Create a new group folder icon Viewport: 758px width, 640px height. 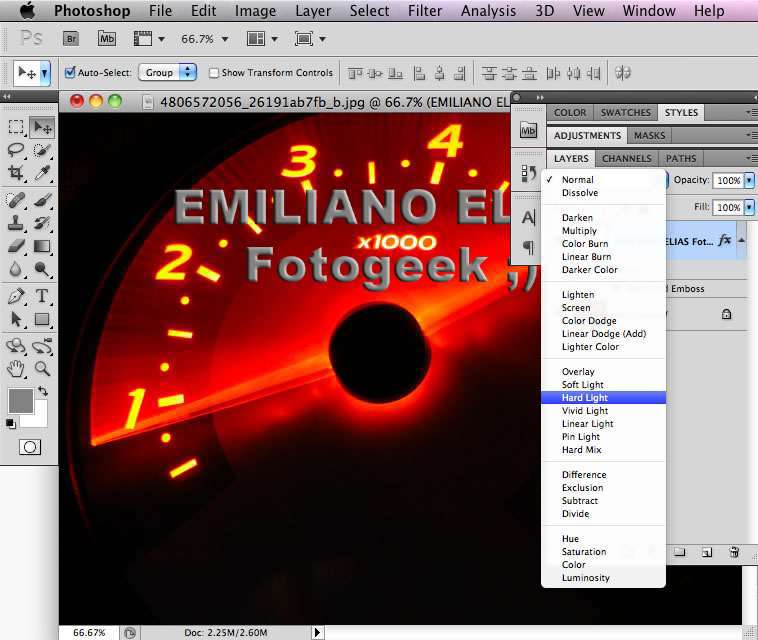point(680,552)
